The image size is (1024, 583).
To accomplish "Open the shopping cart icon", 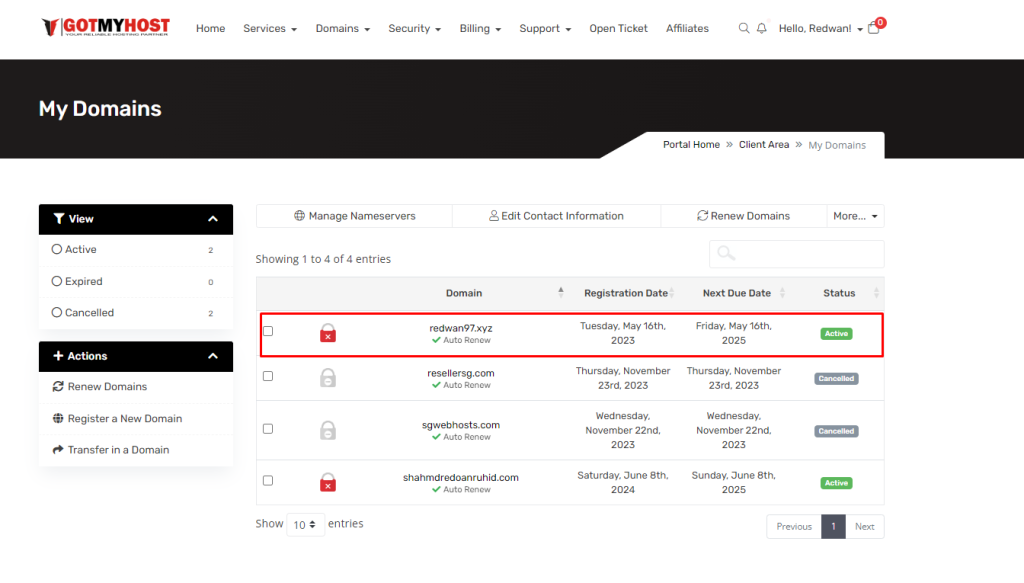I will 874,29.
